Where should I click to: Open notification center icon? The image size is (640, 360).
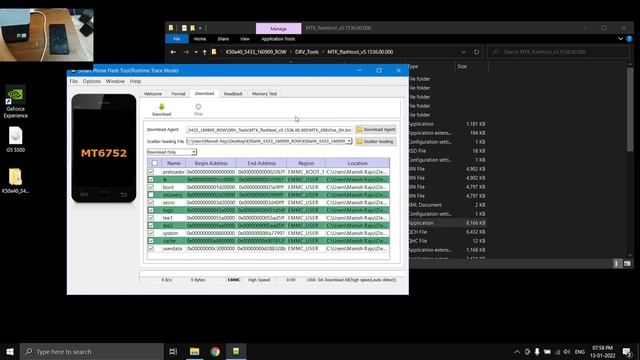tap(627, 351)
